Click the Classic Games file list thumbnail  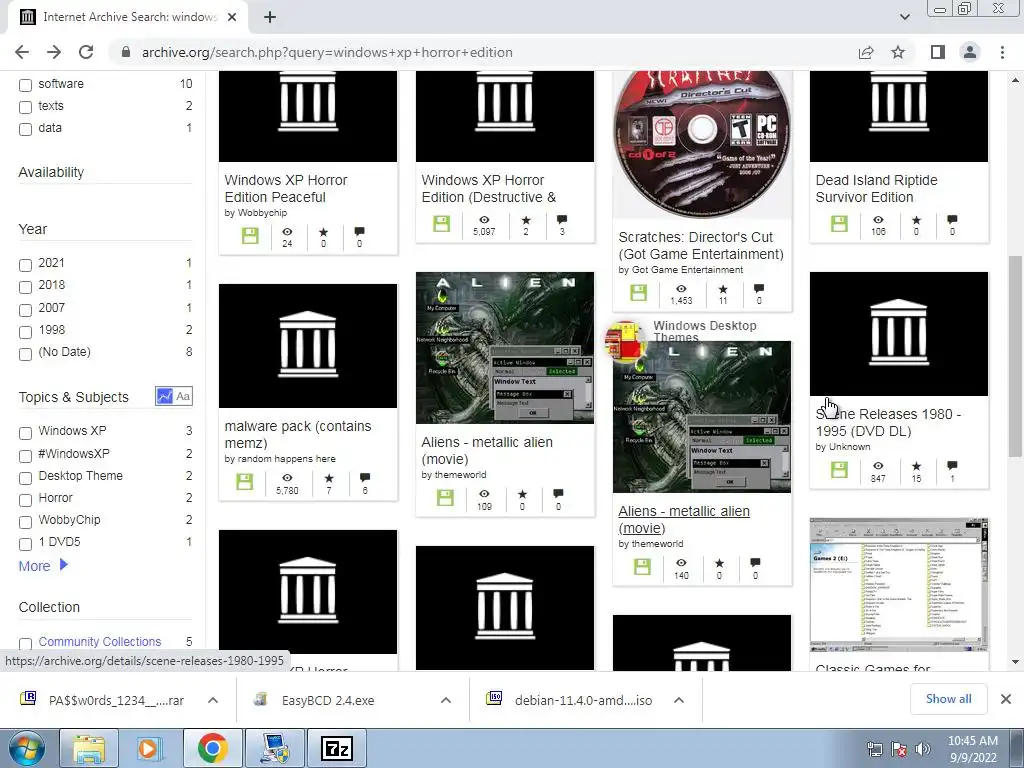click(899, 586)
